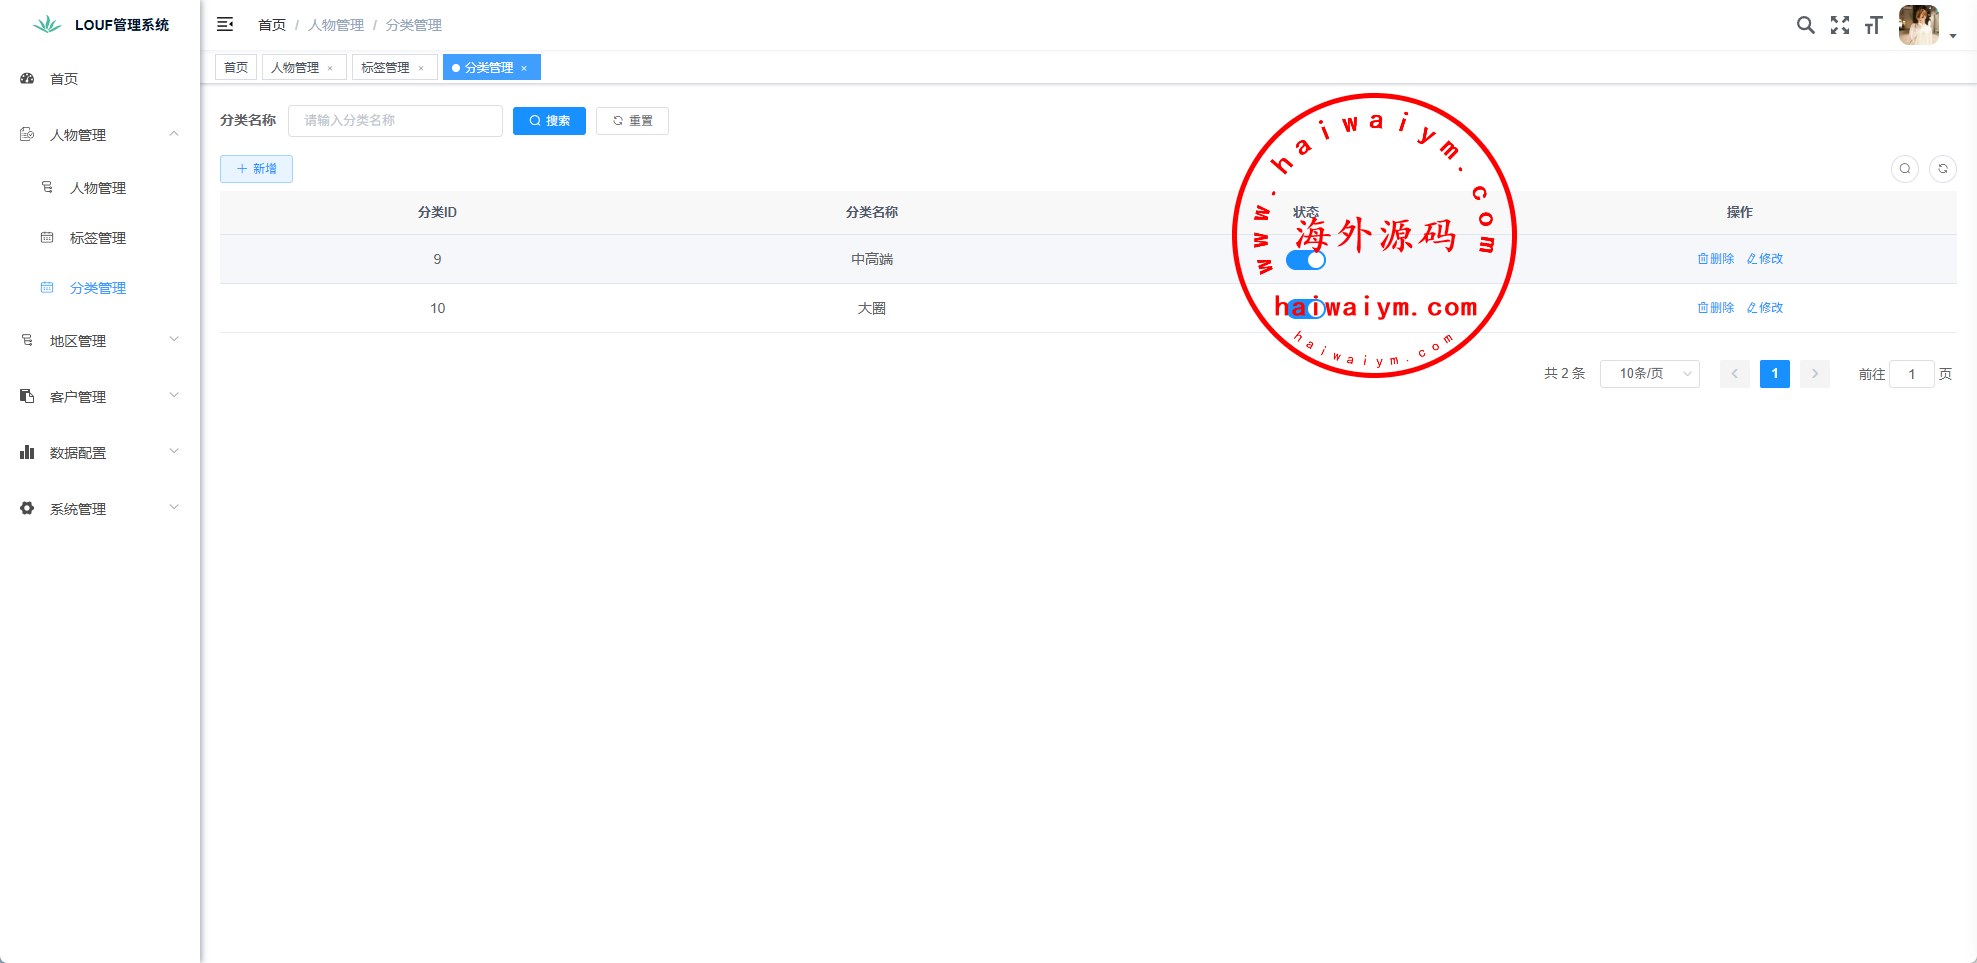Click the 新增 button

[256, 169]
